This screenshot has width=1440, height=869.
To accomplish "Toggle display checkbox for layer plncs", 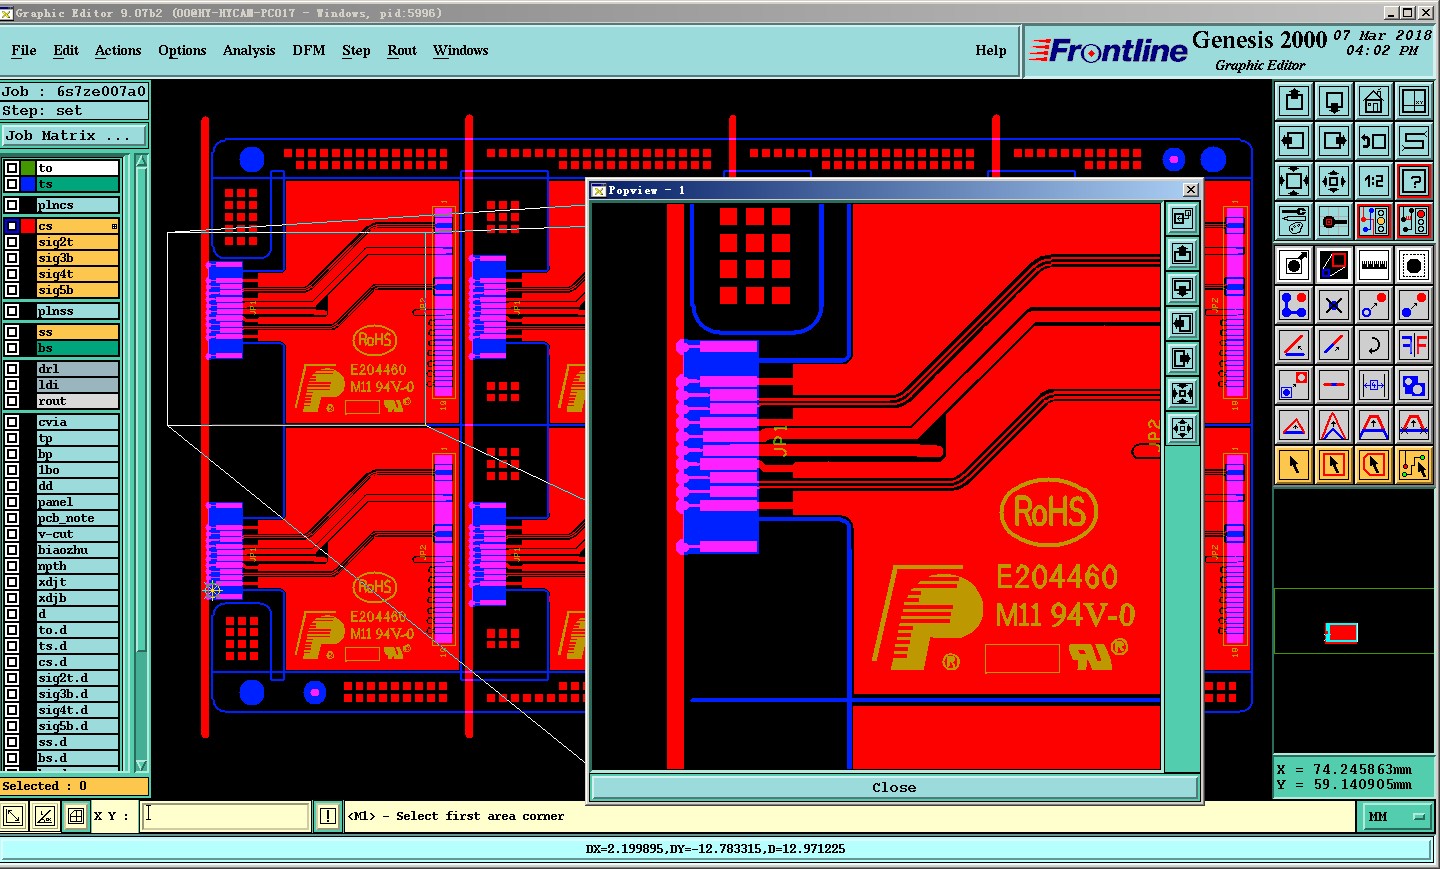I will (x=12, y=205).
